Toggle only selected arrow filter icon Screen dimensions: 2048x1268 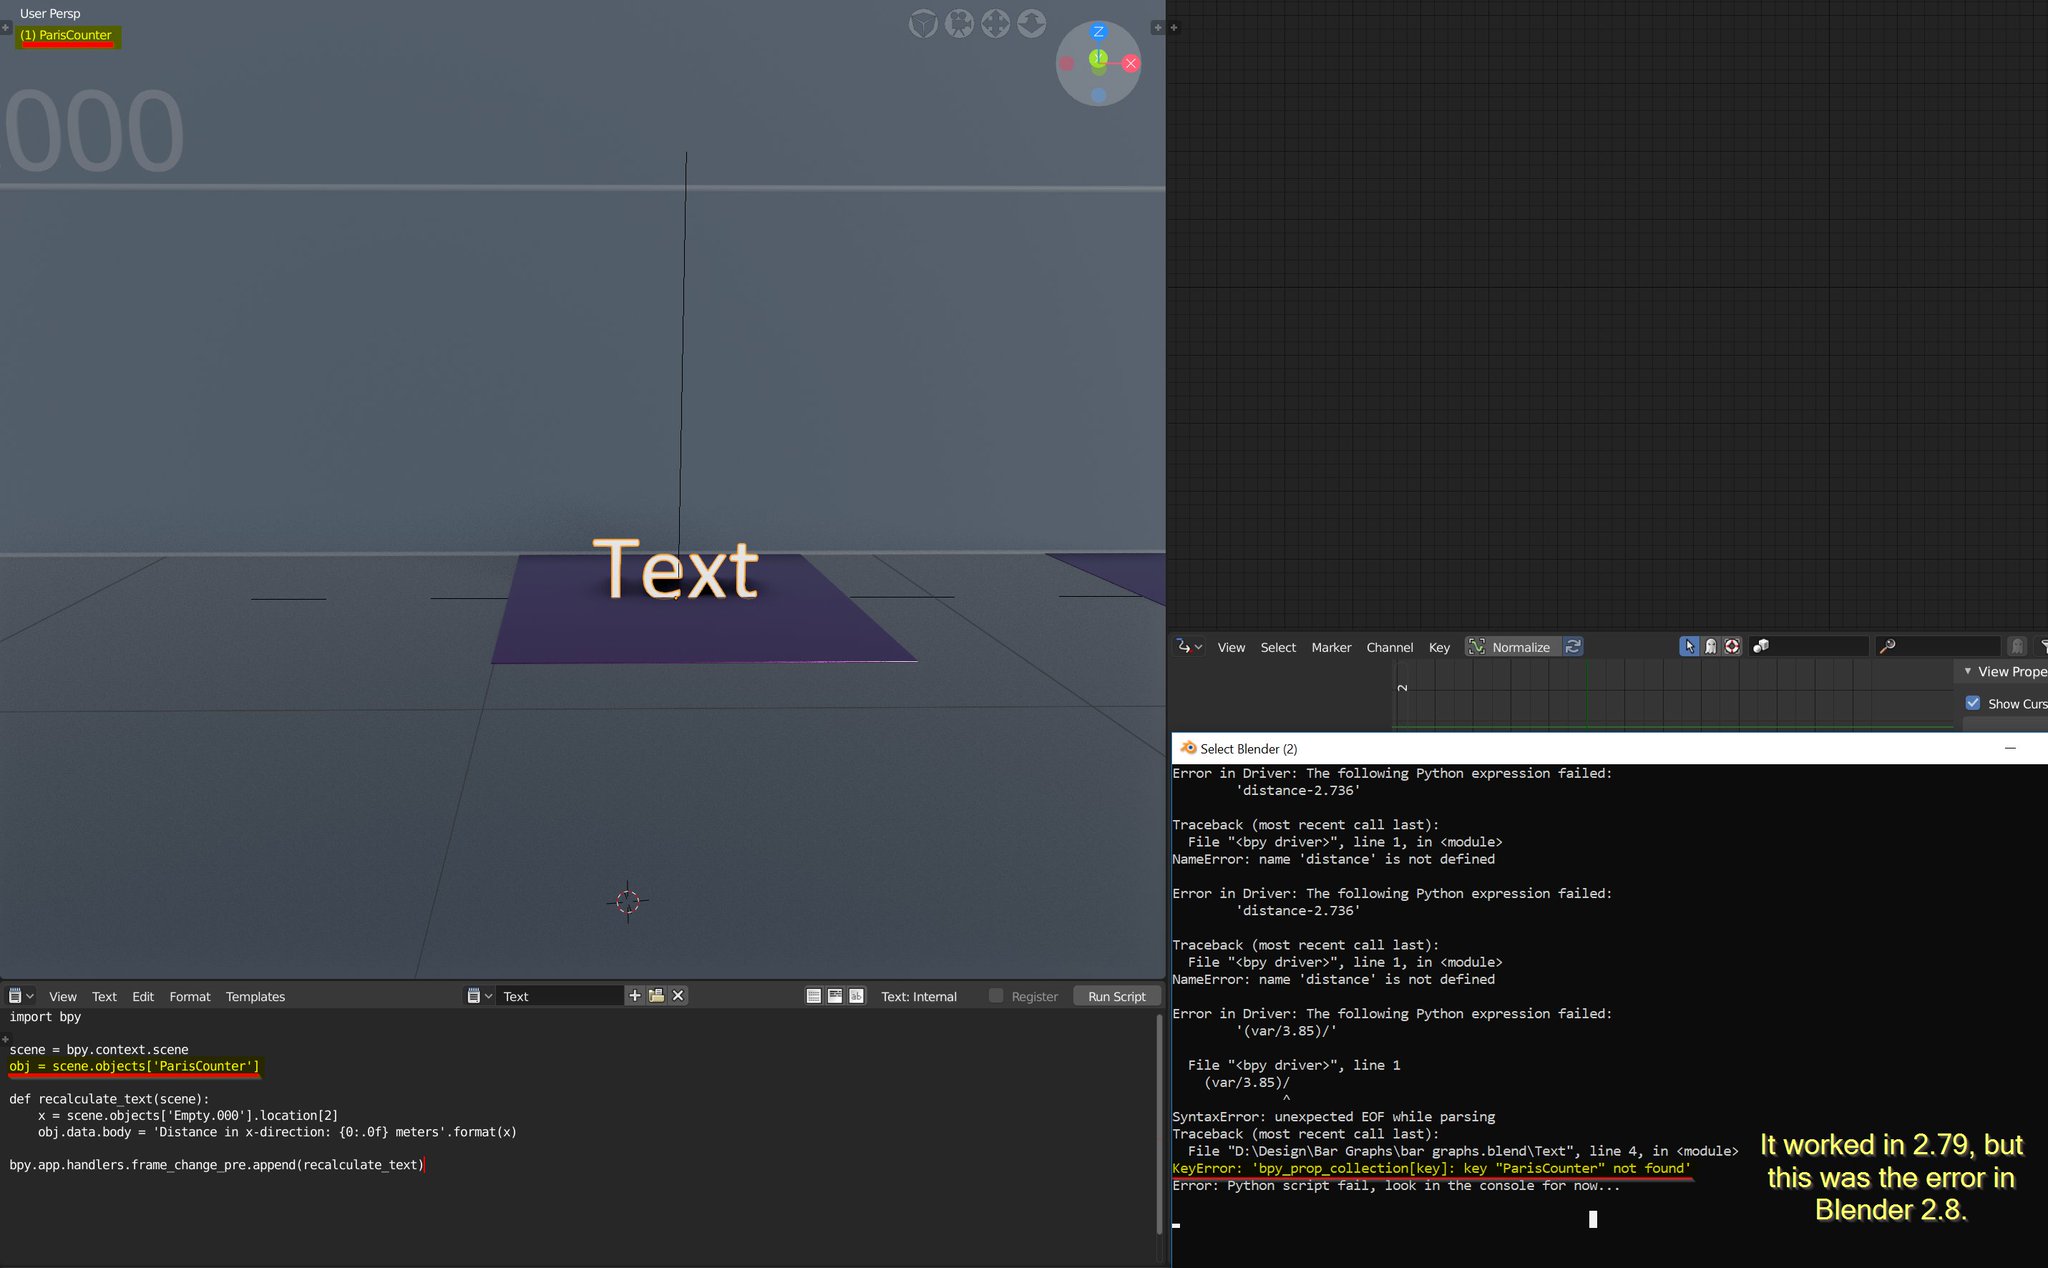(1689, 647)
